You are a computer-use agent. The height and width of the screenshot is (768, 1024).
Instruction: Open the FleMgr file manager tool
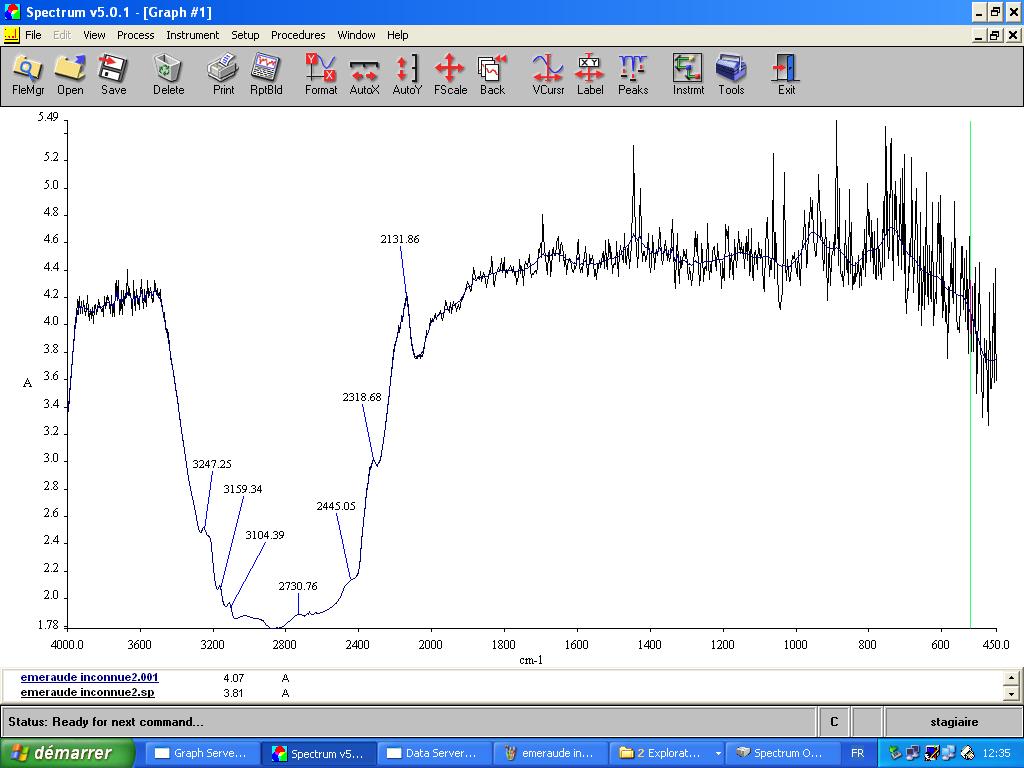[27, 74]
